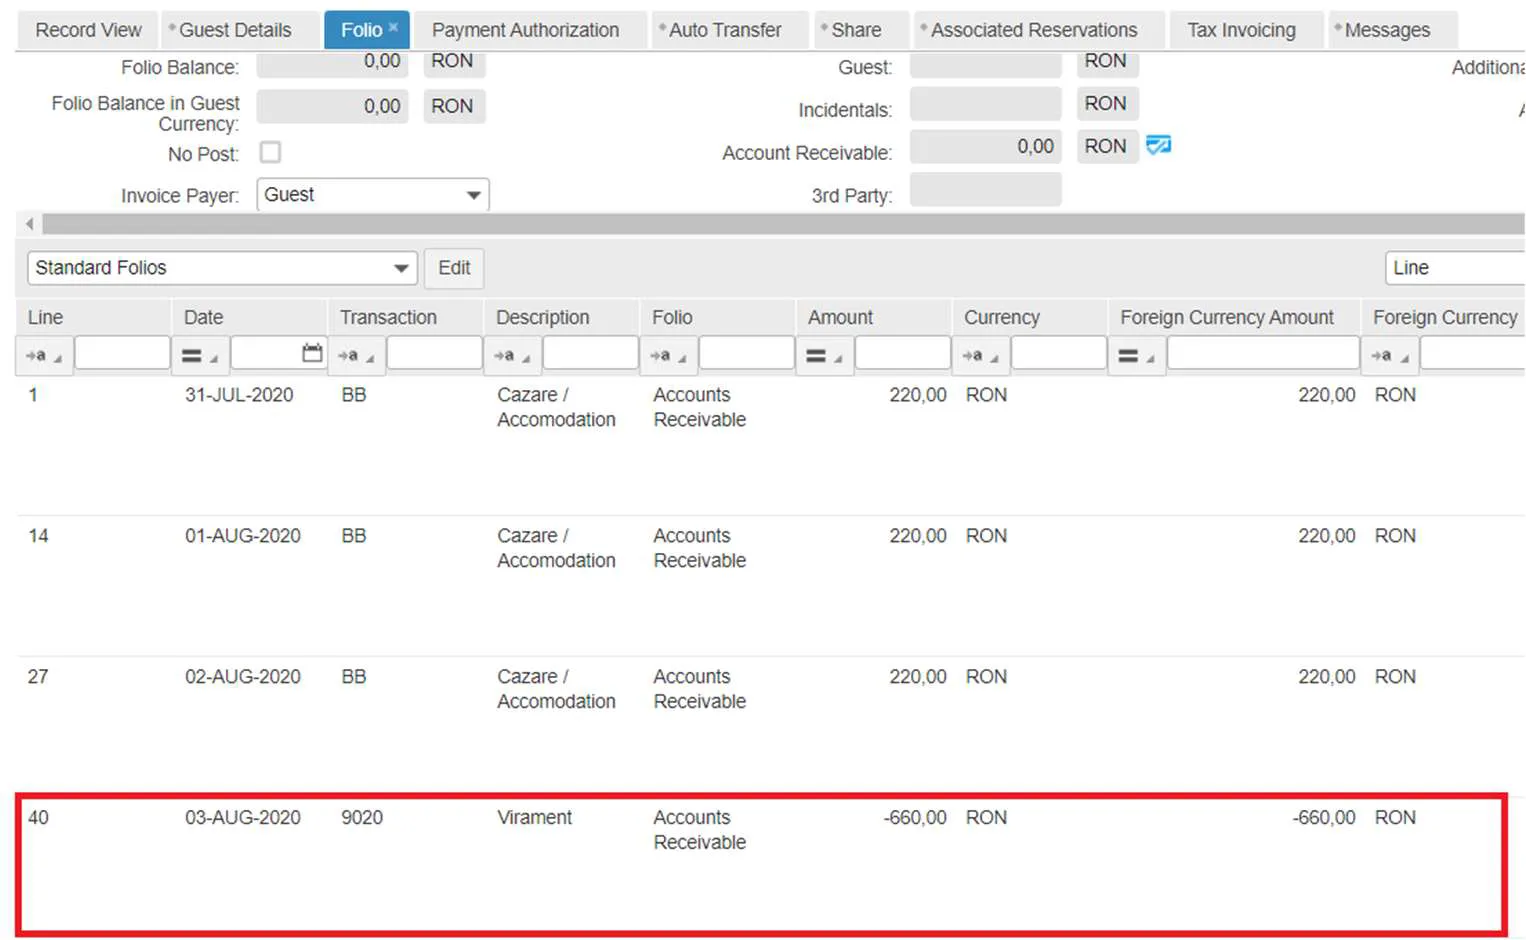
Task: Click the Edit button
Action: [x=454, y=268]
